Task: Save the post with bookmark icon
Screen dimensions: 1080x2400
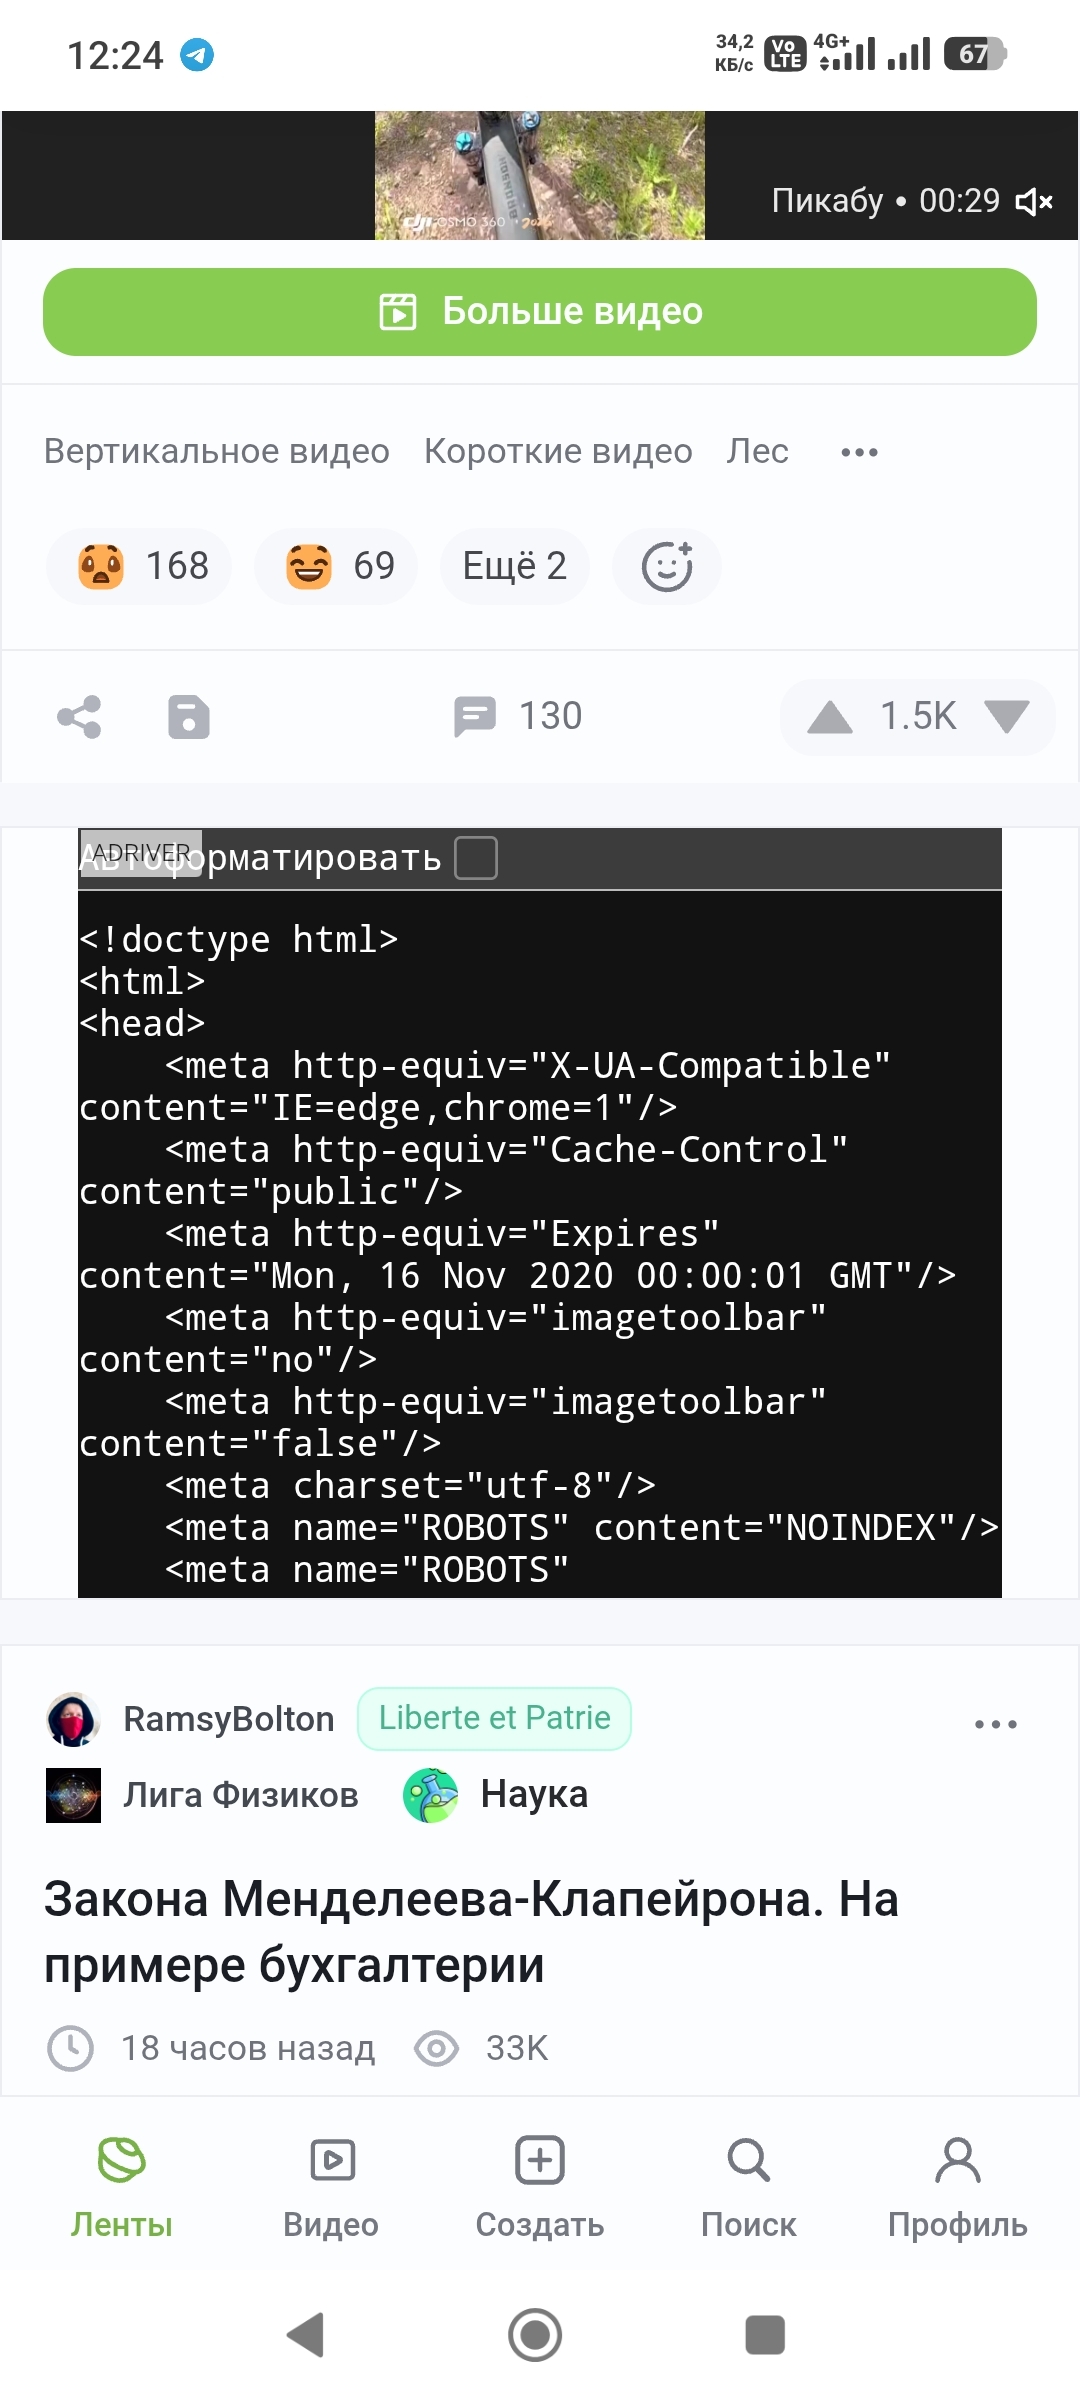Action: click(189, 717)
